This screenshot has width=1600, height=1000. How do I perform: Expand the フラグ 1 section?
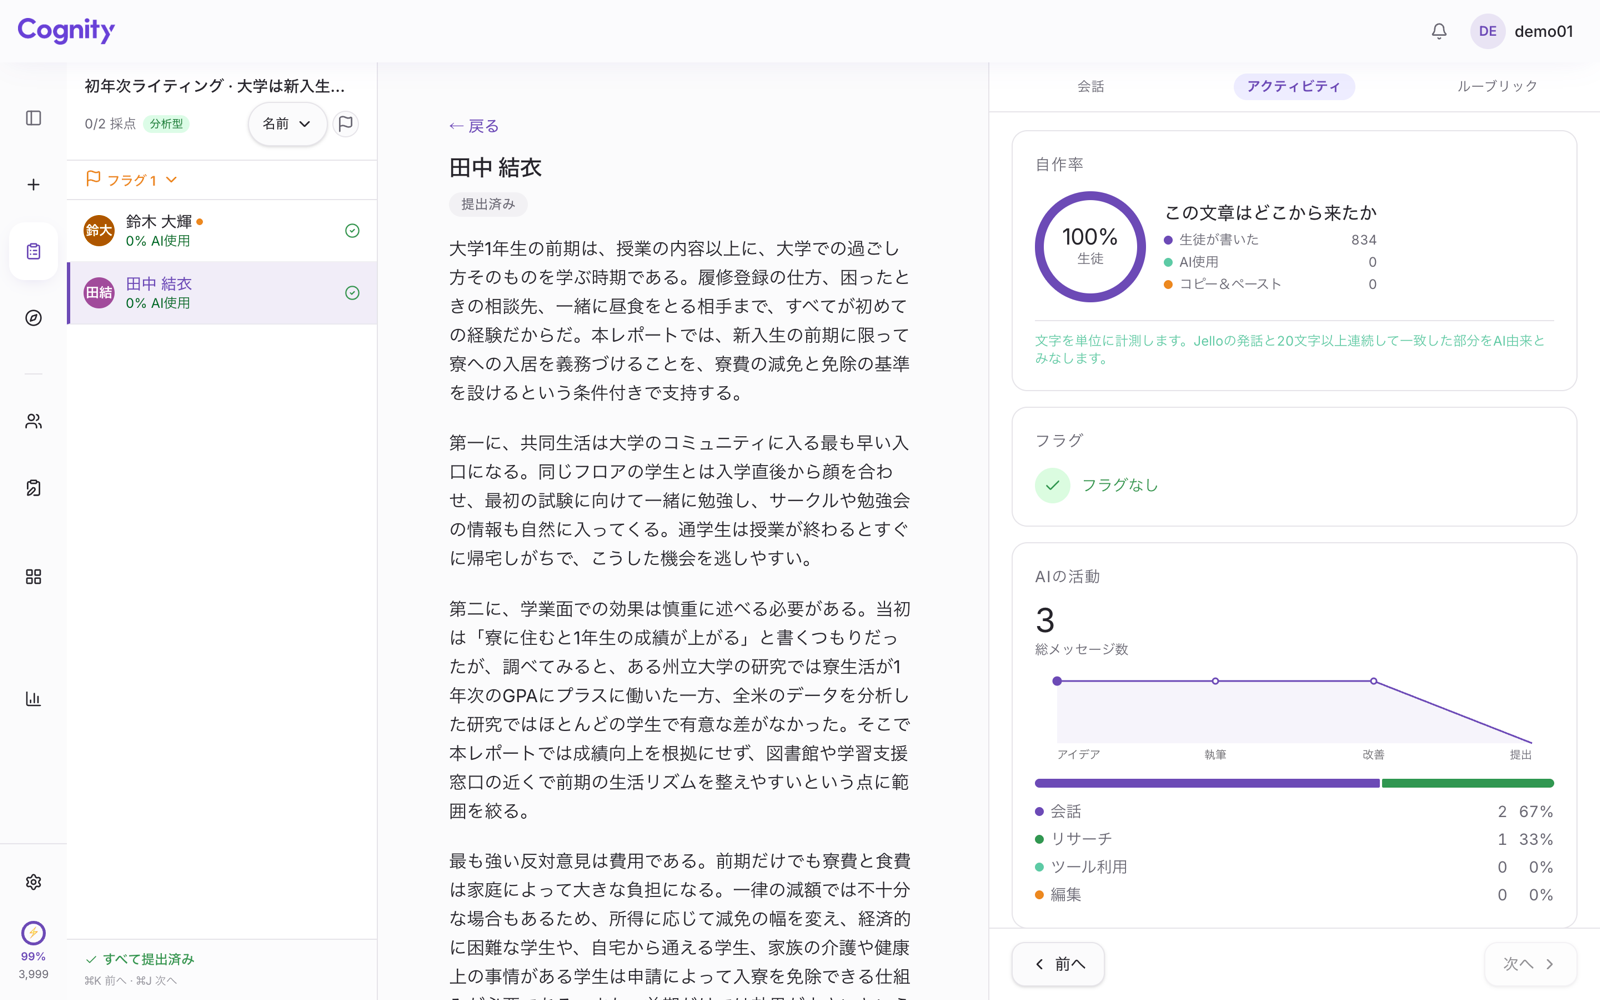pos(132,180)
